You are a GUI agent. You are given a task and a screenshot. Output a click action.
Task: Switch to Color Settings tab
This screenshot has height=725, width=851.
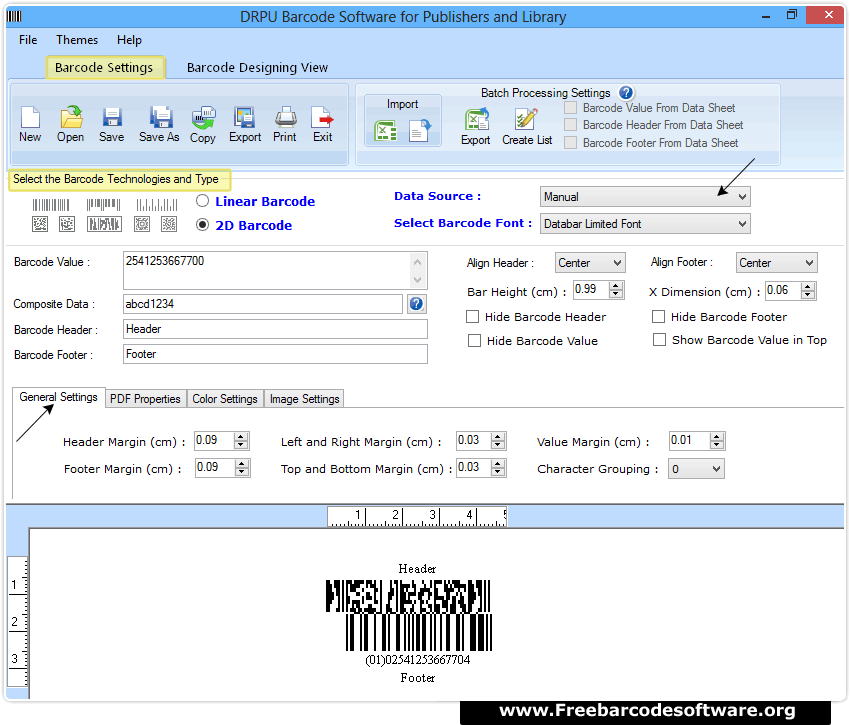pyautogui.click(x=225, y=399)
